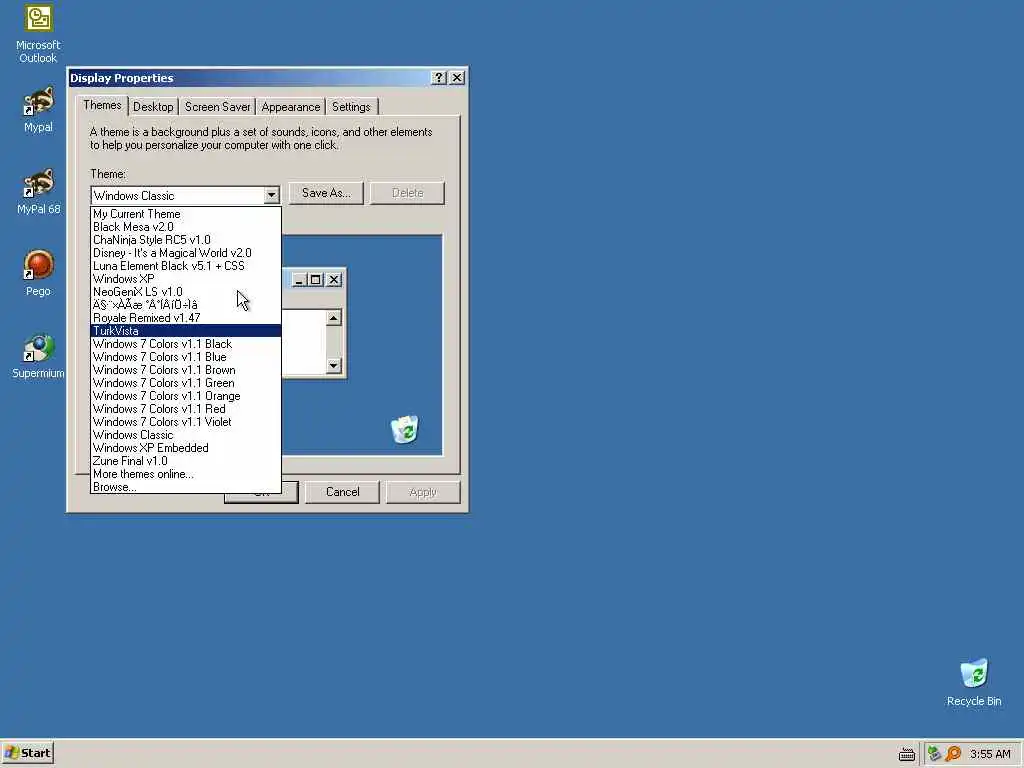
Task: Switch to the Appearance tab
Action: point(291,107)
